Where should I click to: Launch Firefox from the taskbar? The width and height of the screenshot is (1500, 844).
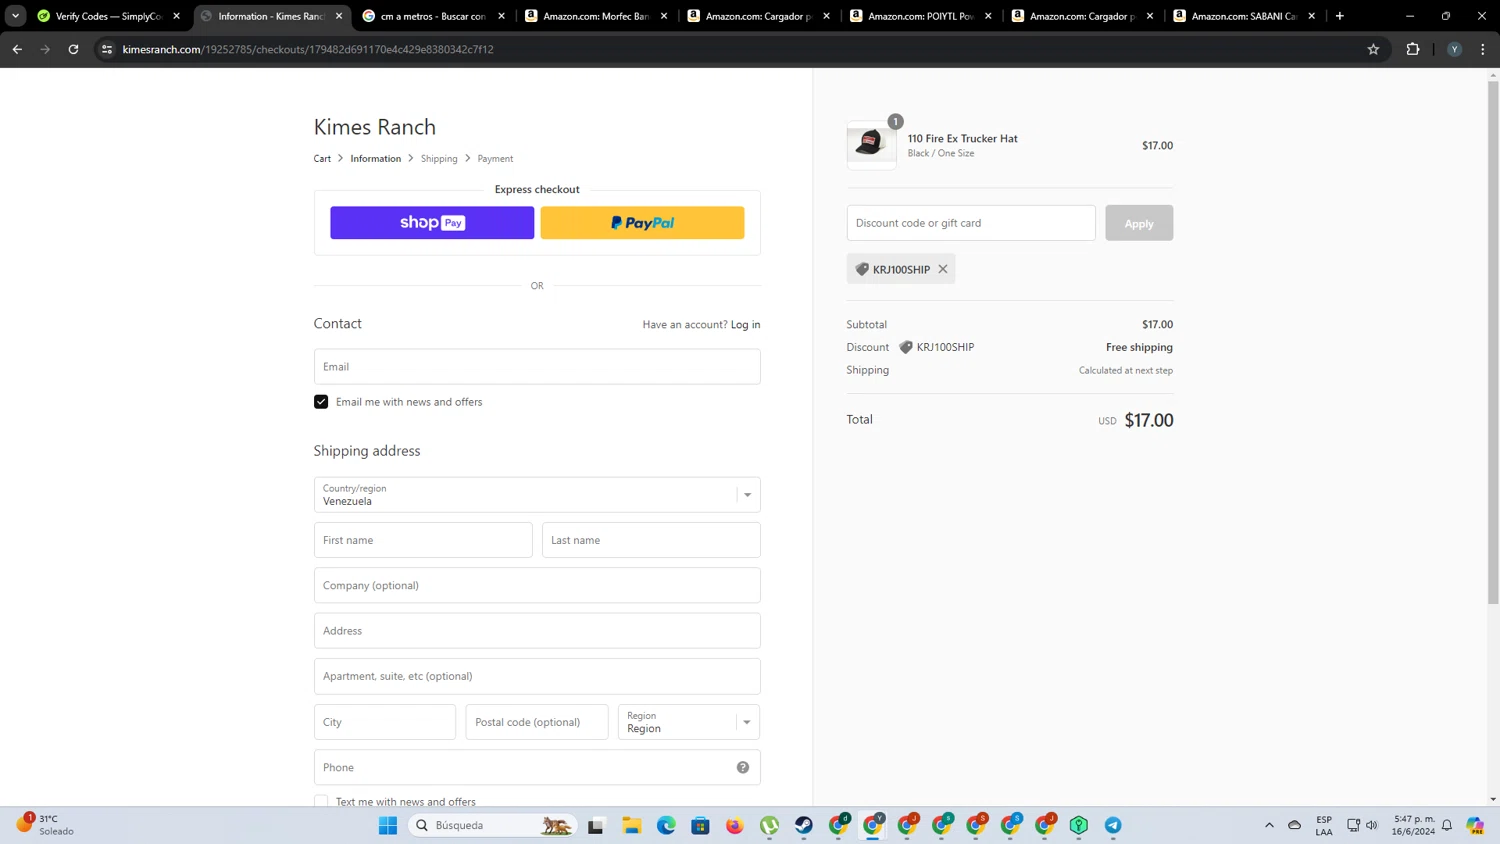735,825
